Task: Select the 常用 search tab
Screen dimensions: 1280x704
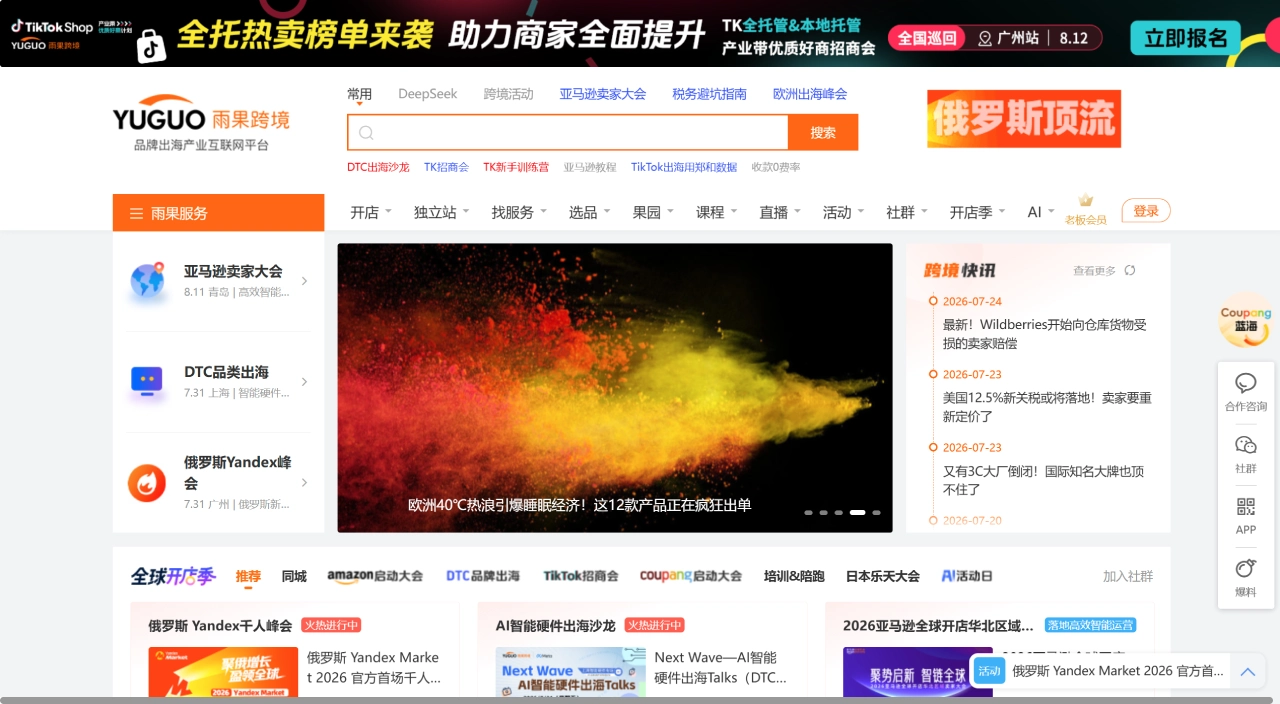Action: [359, 94]
